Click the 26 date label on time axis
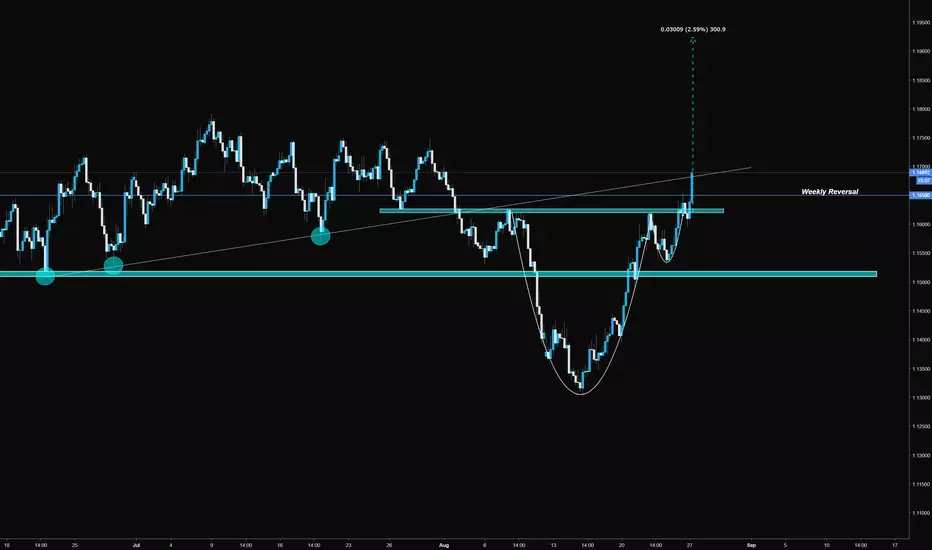The height and width of the screenshot is (550, 932). point(389,545)
